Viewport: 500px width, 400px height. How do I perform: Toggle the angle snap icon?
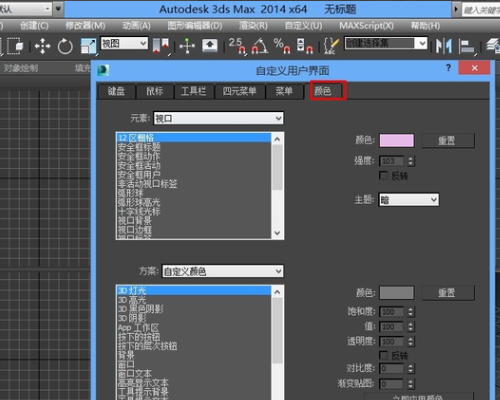(260, 46)
